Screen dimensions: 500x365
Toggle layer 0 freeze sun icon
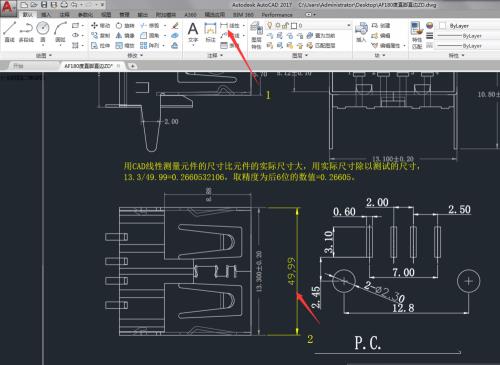[x=278, y=25]
